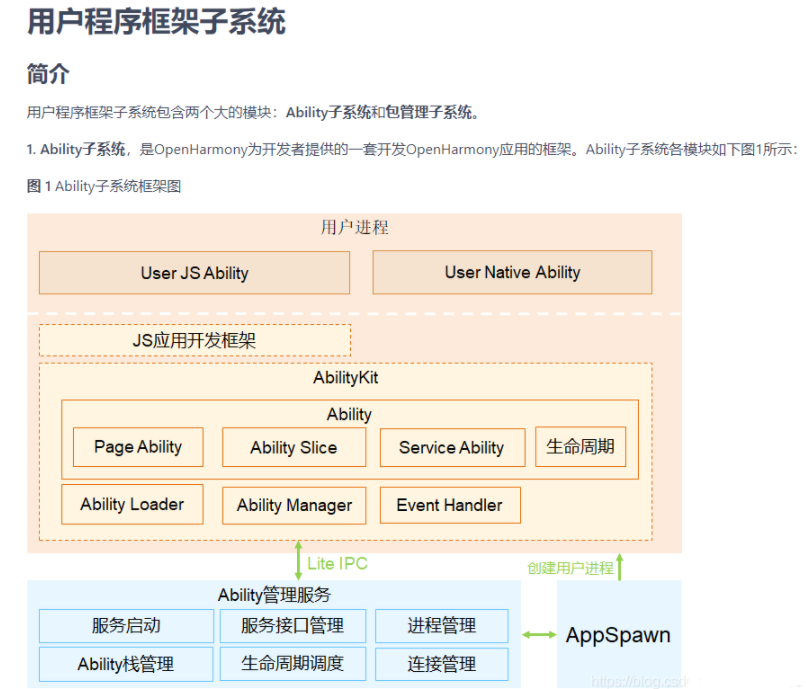The height and width of the screenshot is (689, 806).
Task: Select the Ability Slice module
Action: click(x=293, y=447)
